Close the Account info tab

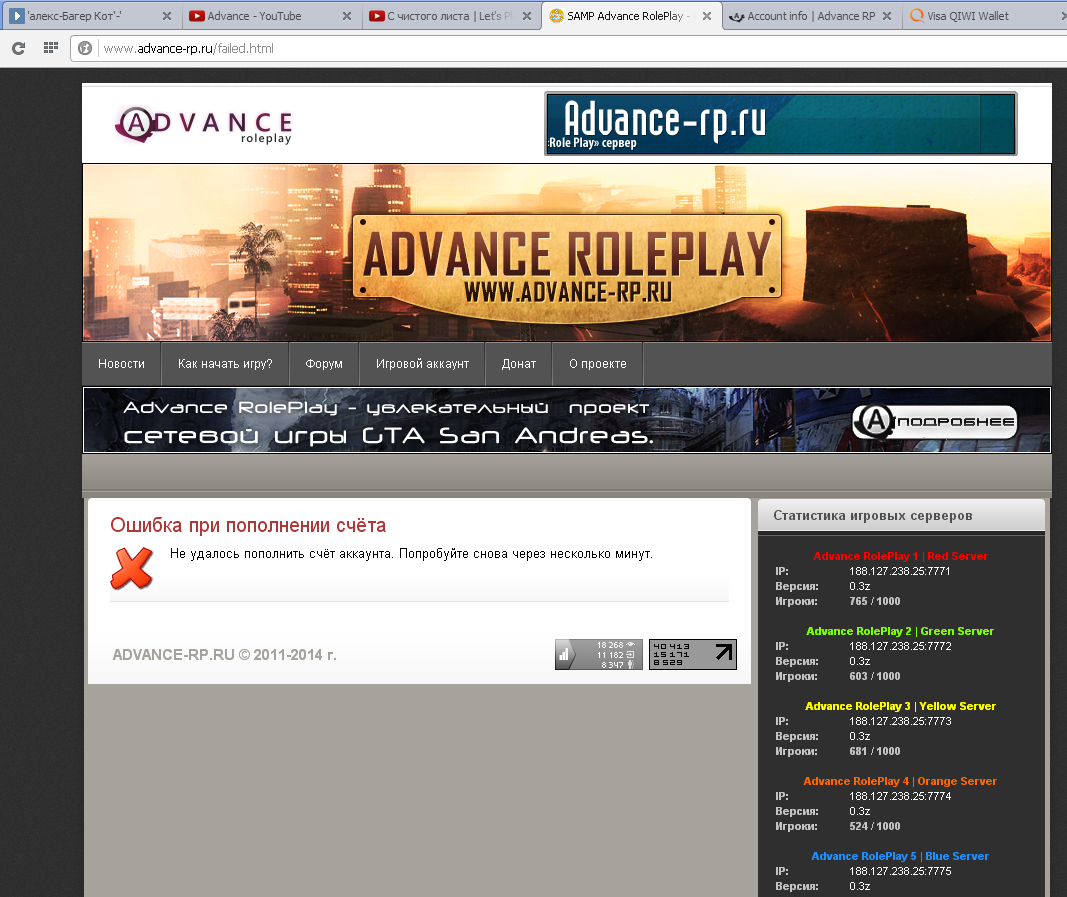click(x=887, y=16)
